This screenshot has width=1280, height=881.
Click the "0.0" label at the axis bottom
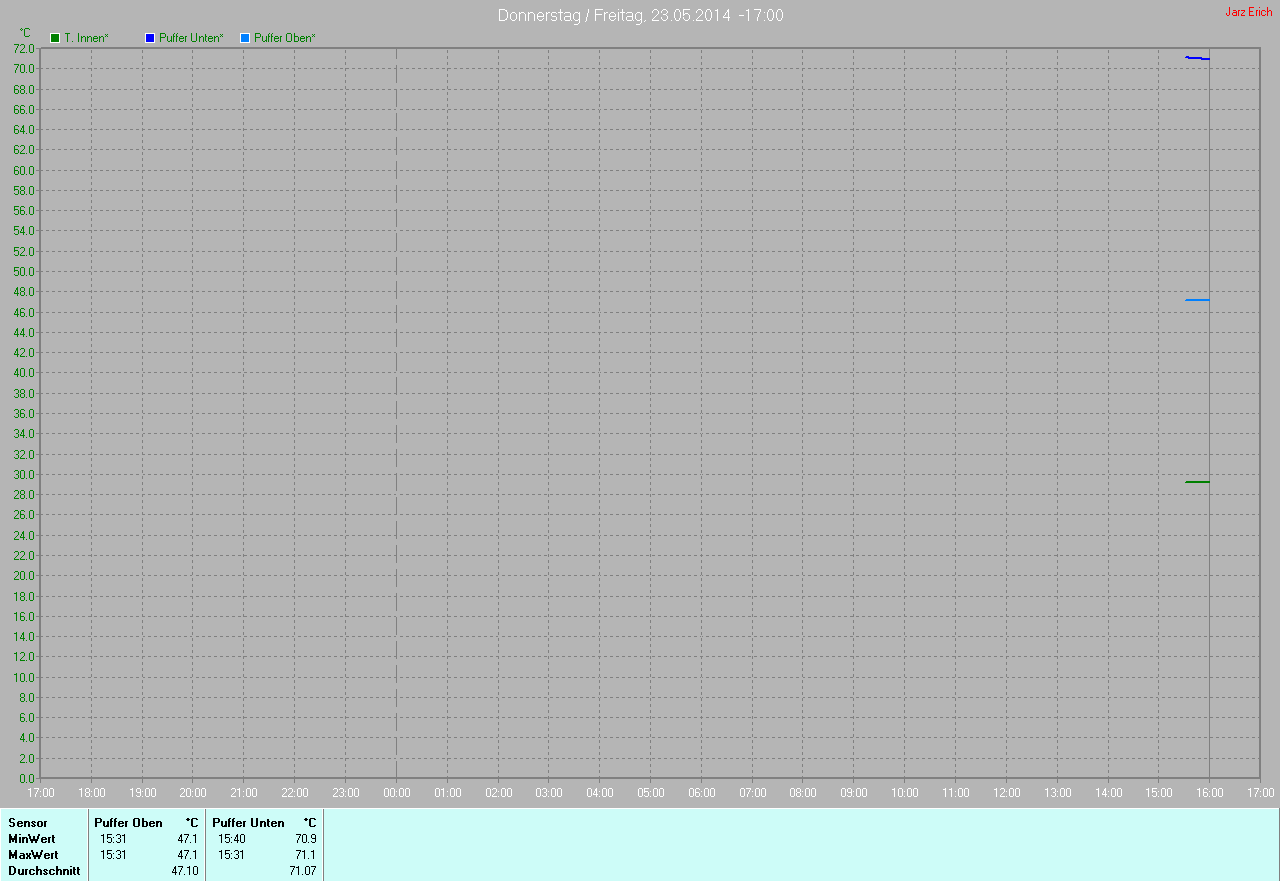(x=28, y=778)
